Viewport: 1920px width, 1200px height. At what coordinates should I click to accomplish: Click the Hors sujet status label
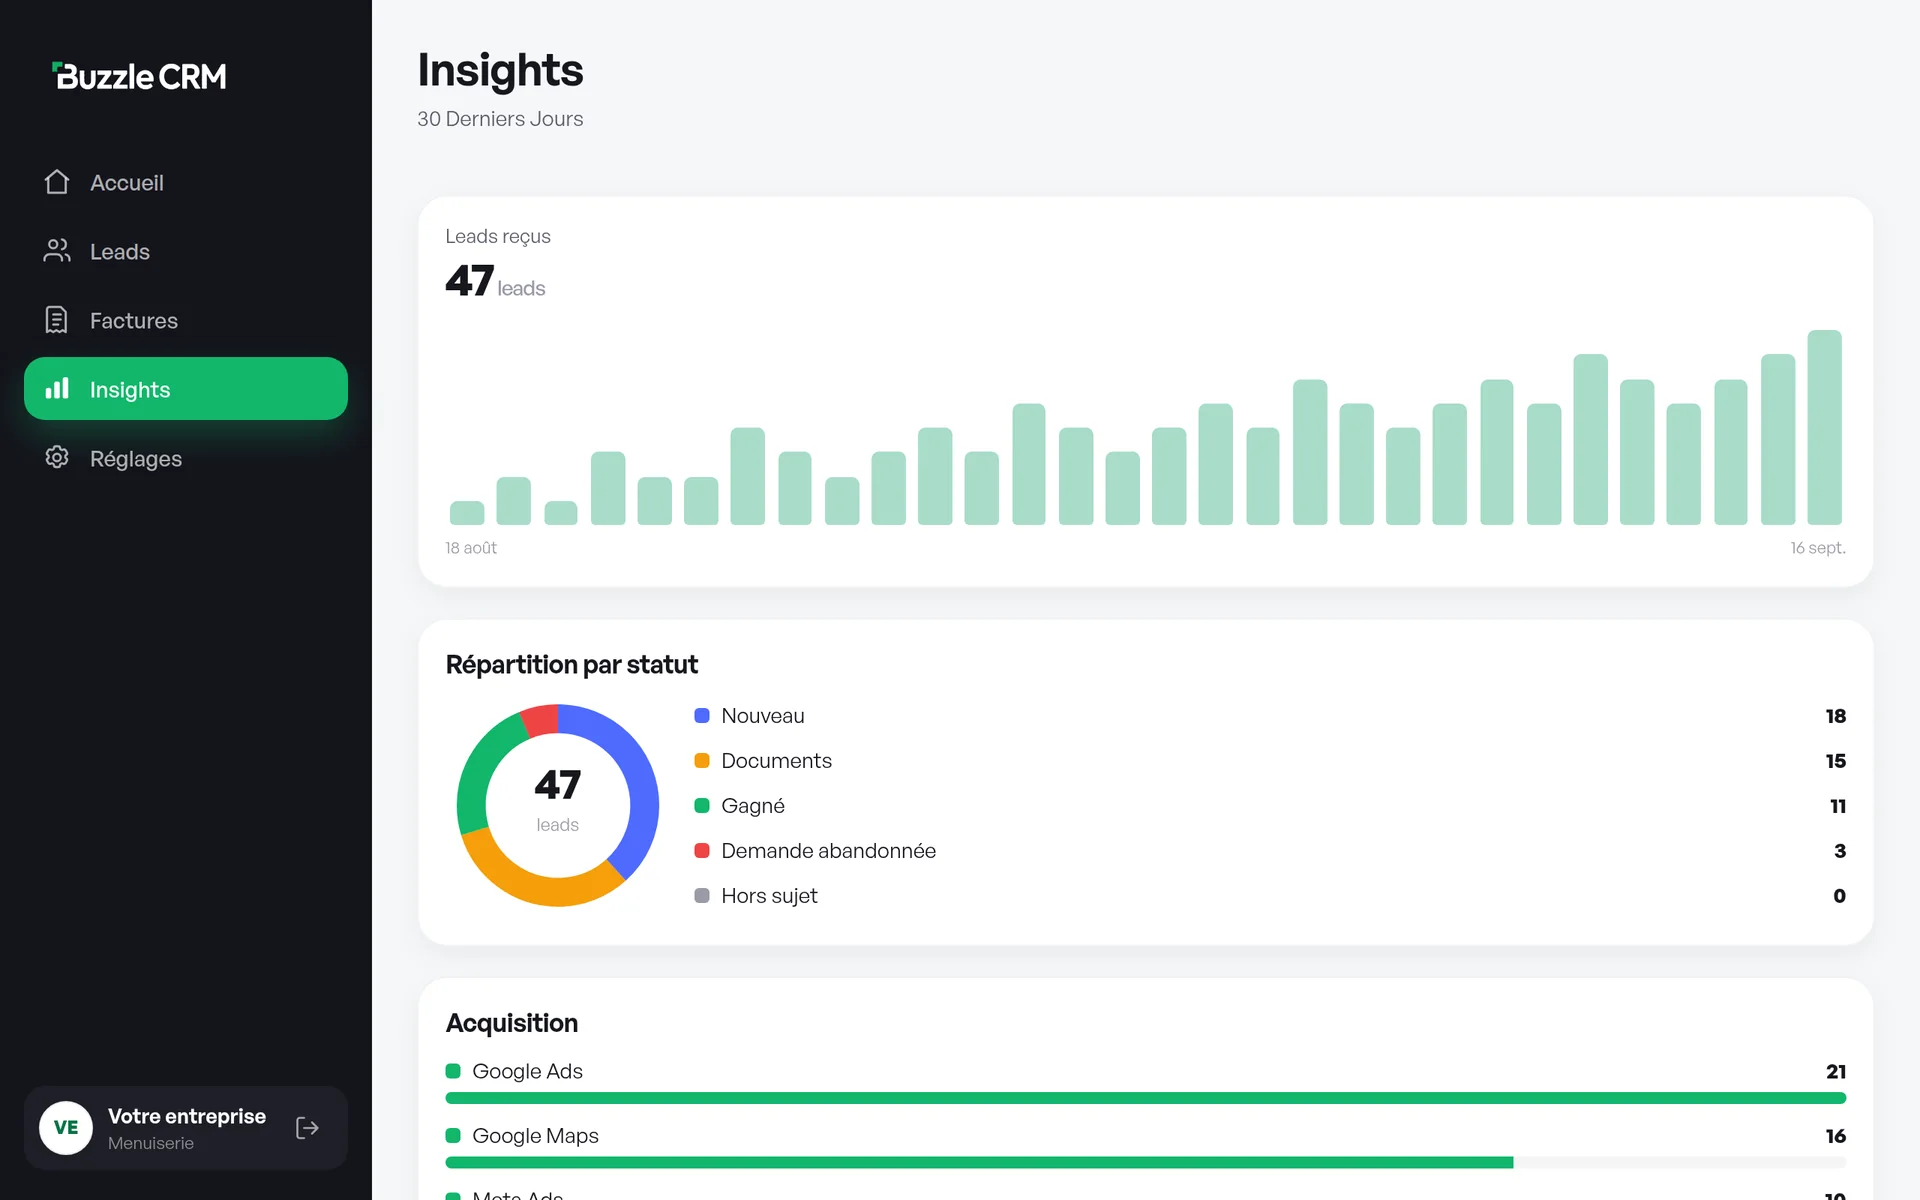(x=769, y=896)
